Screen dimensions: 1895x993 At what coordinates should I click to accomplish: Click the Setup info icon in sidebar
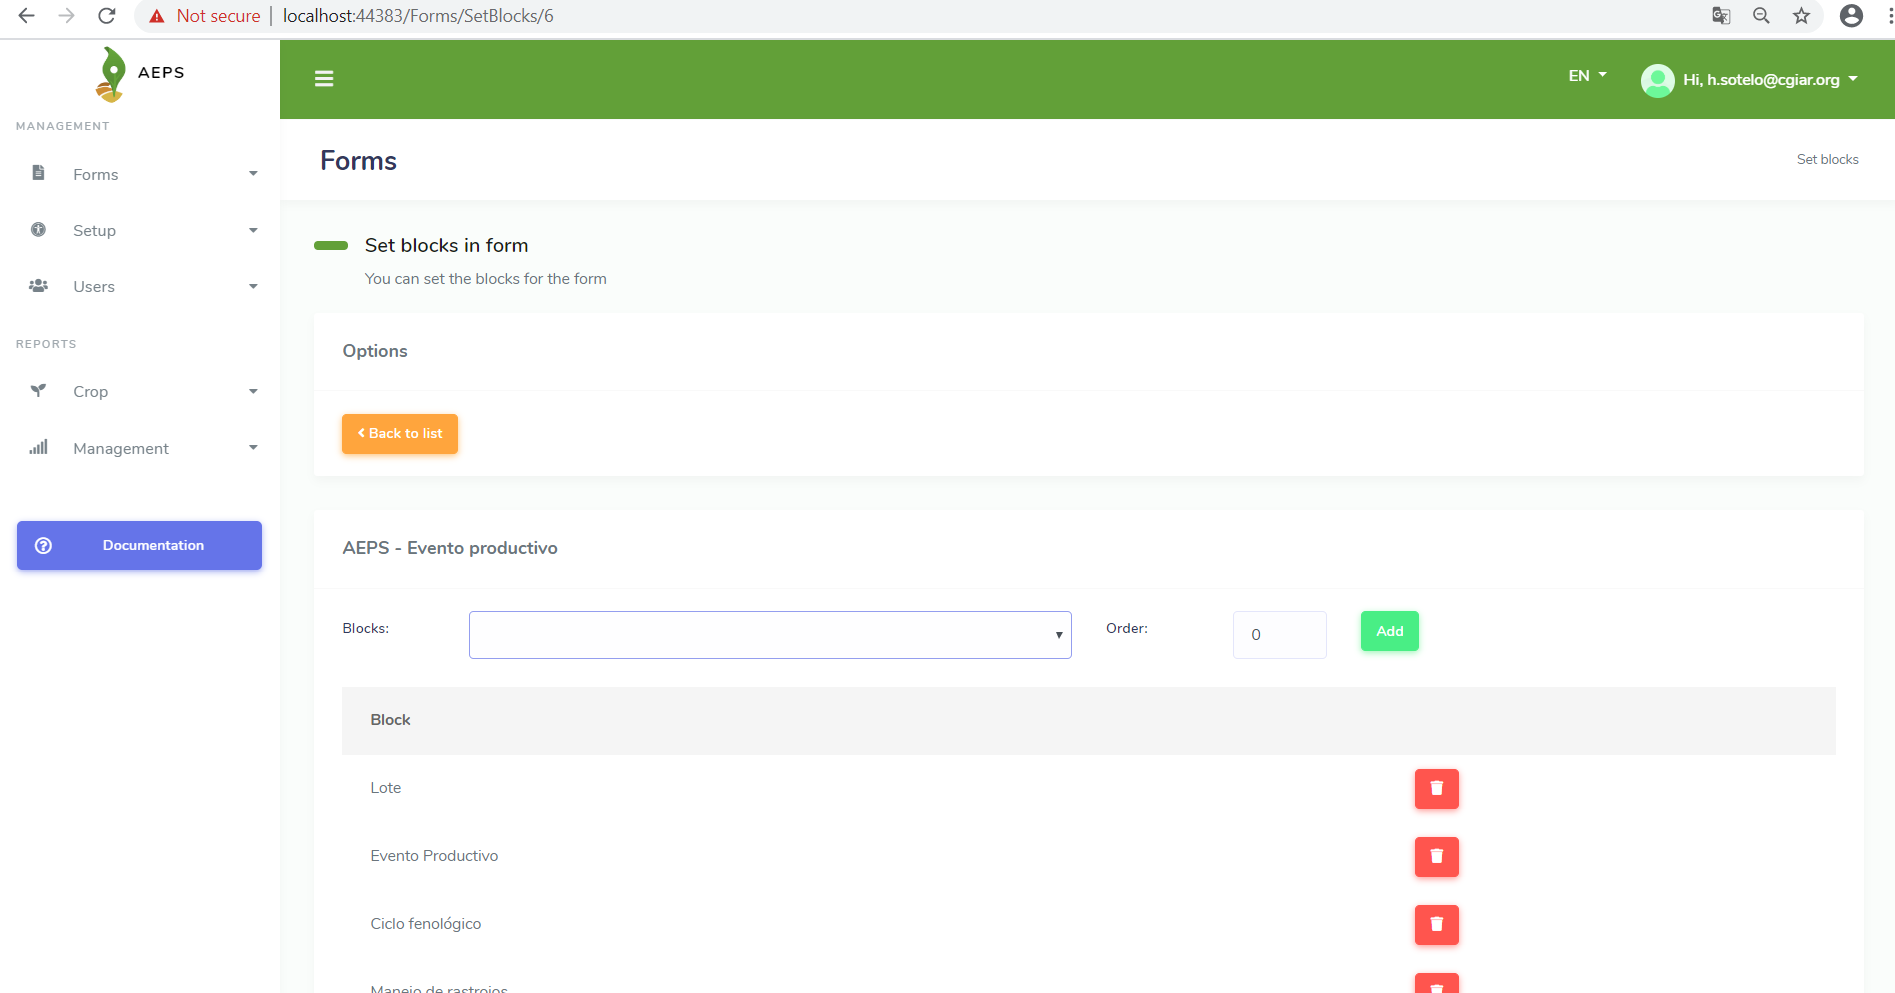tap(38, 229)
